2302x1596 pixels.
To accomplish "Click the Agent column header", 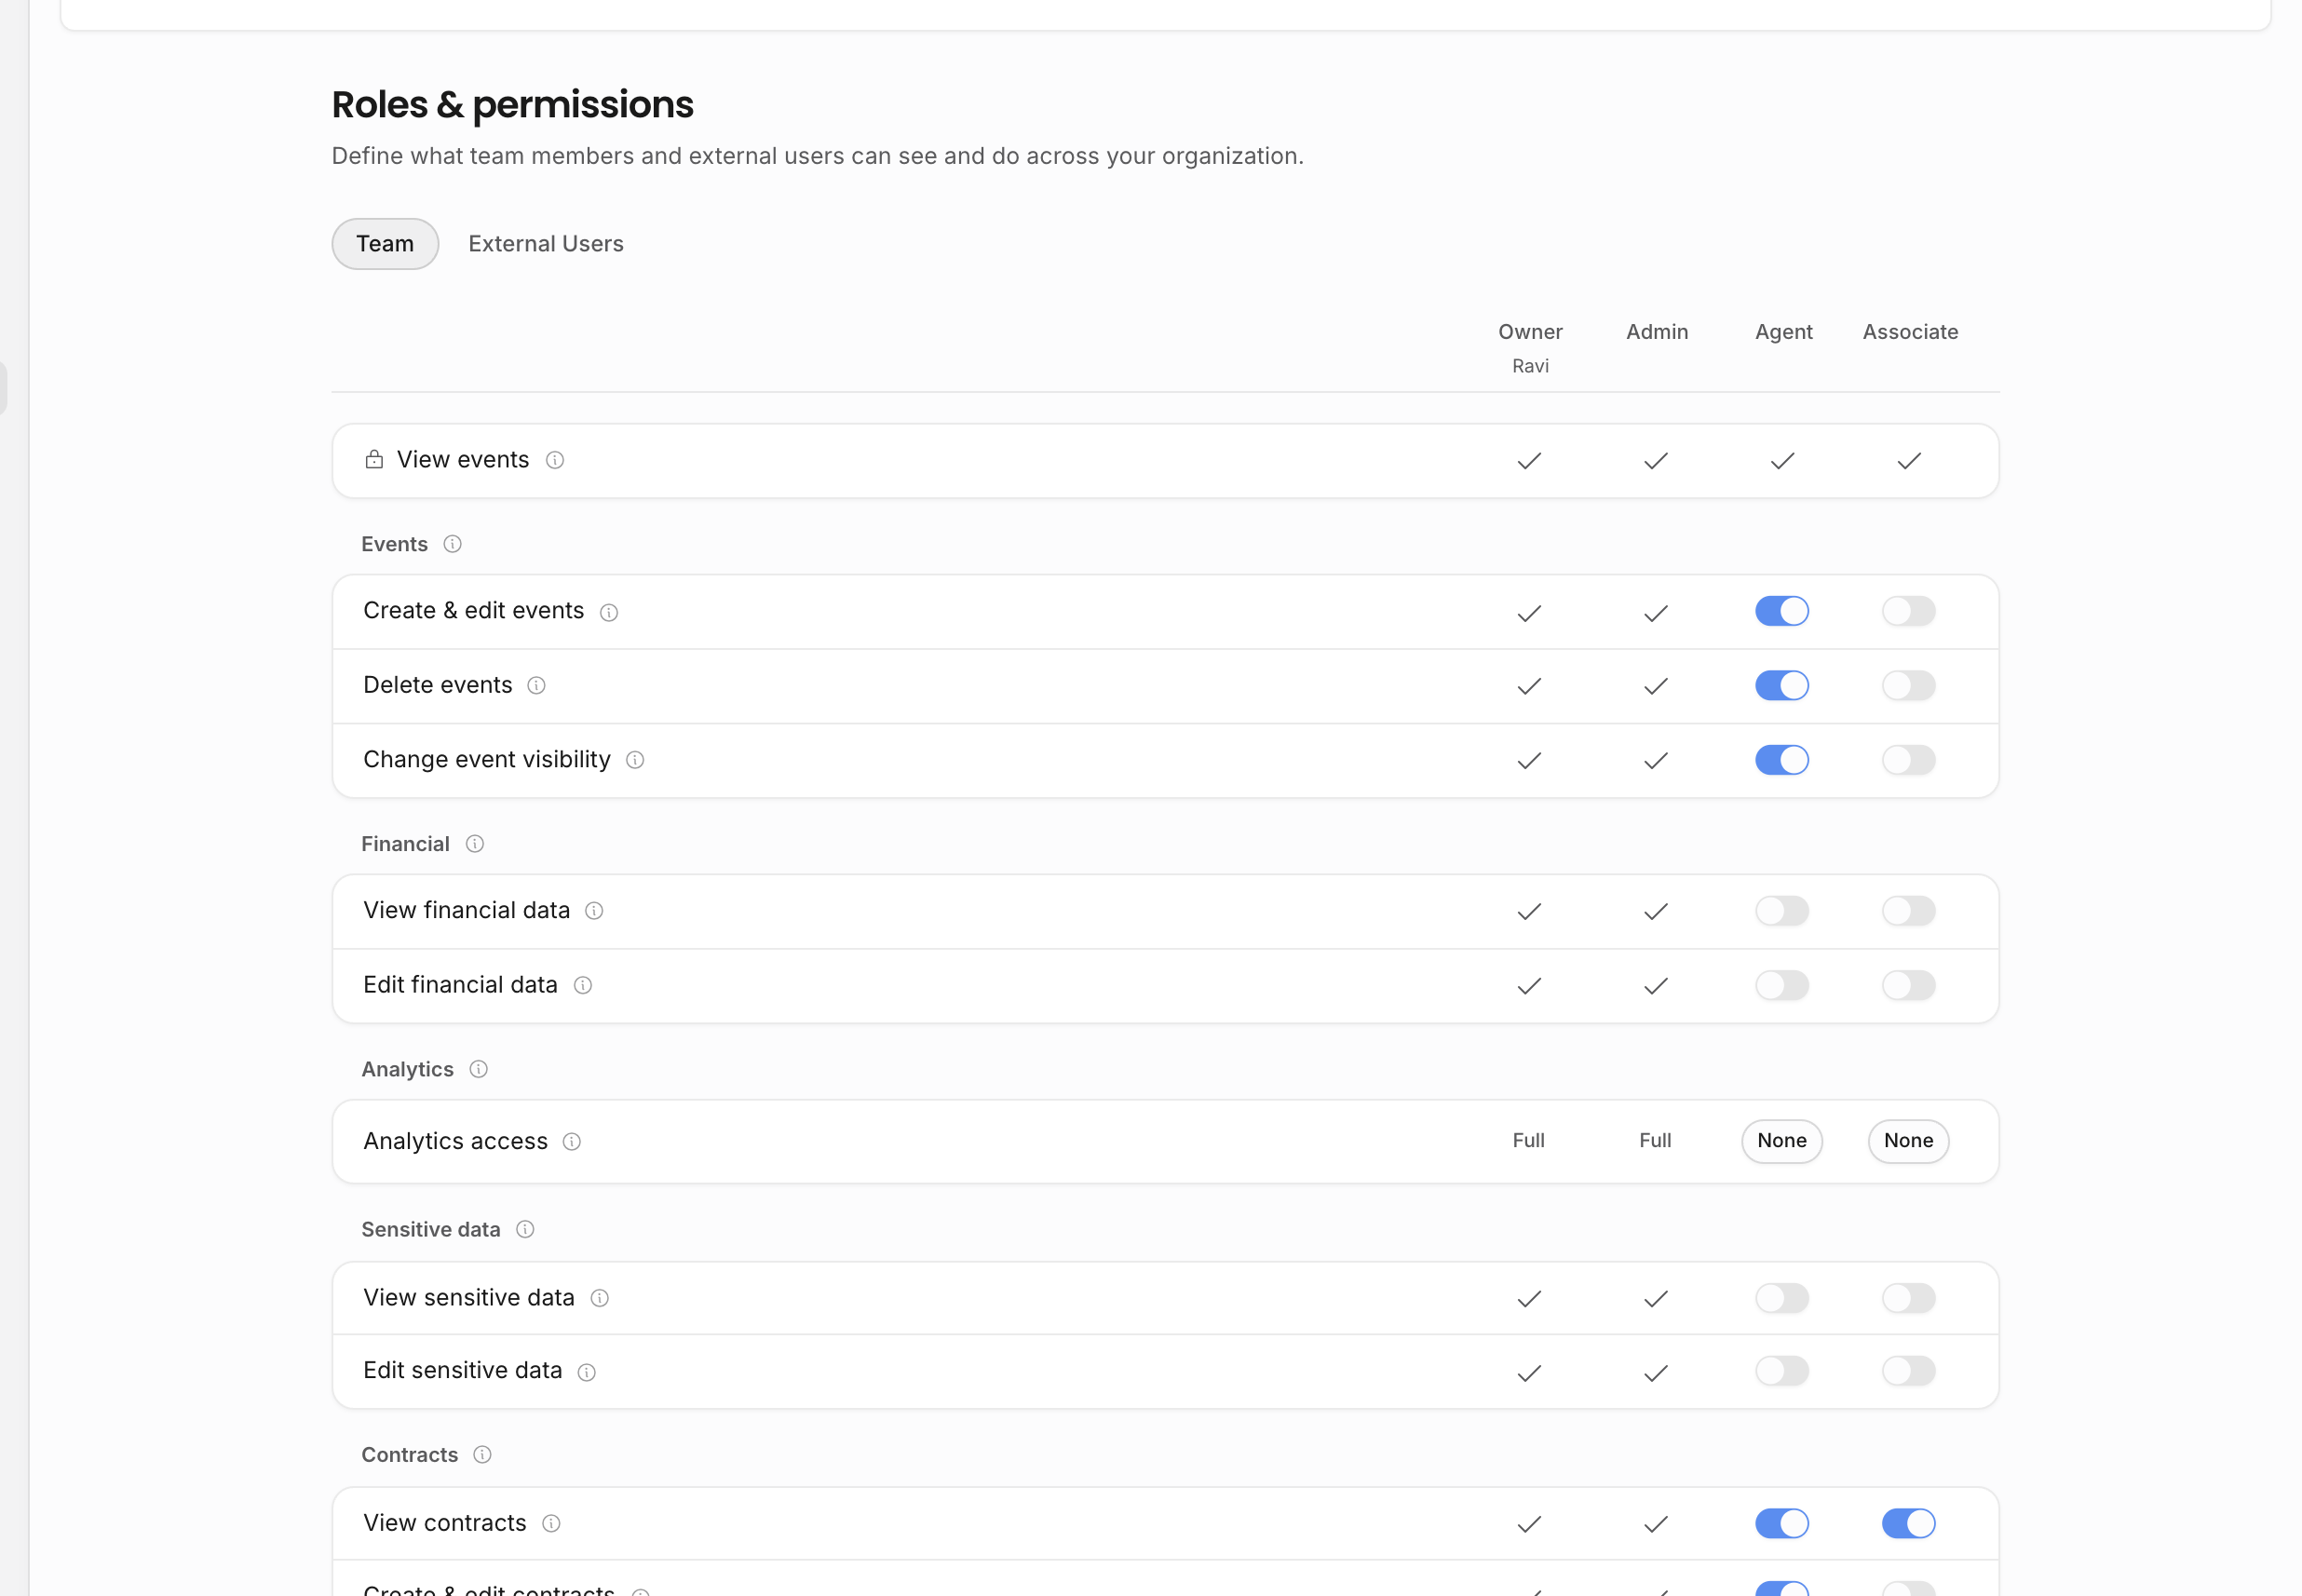I will click(1784, 332).
